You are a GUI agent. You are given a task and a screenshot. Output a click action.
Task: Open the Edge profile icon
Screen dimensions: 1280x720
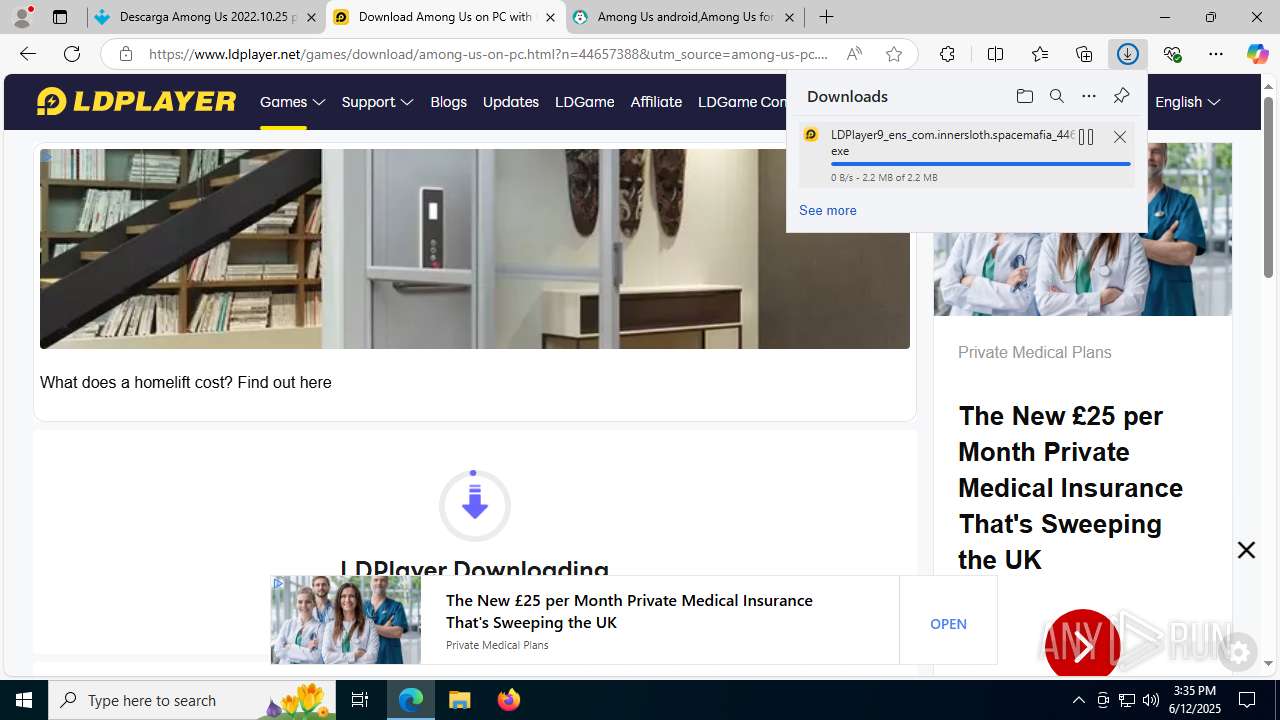point(22,17)
